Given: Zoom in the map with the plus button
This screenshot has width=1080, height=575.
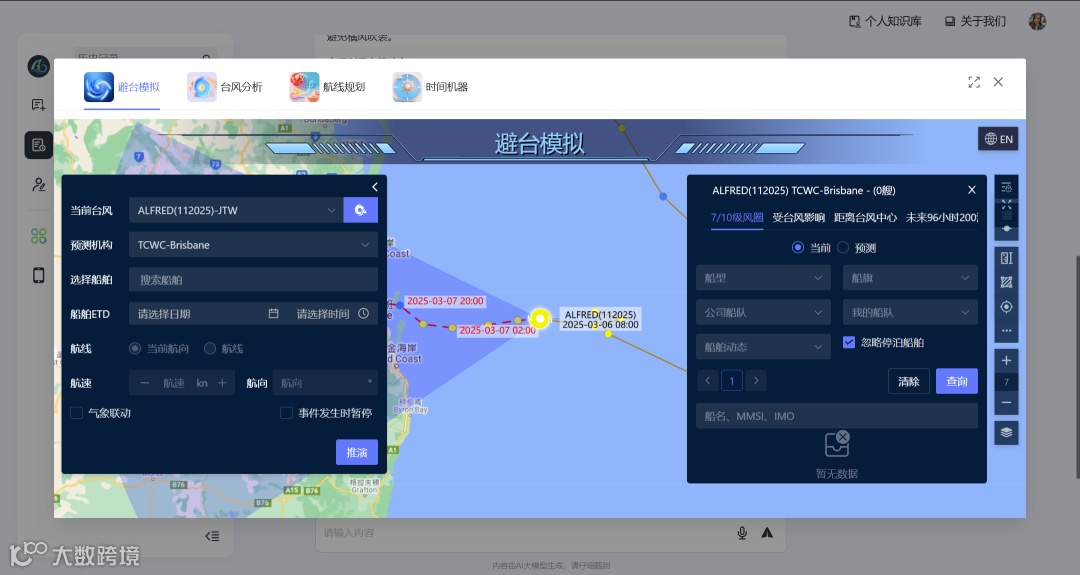Looking at the screenshot, I should [1006, 360].
